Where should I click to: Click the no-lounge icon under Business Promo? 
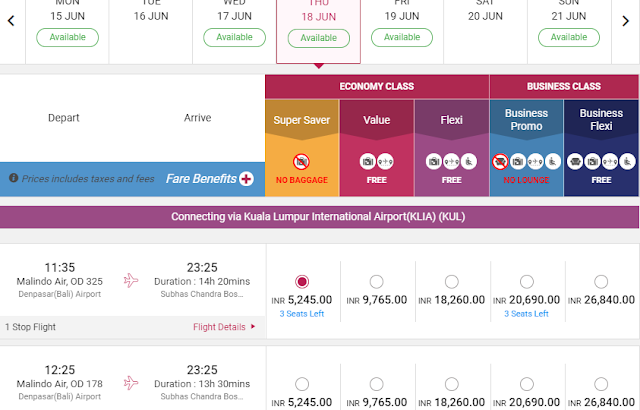pyautogui.click(x=500, y=162)
